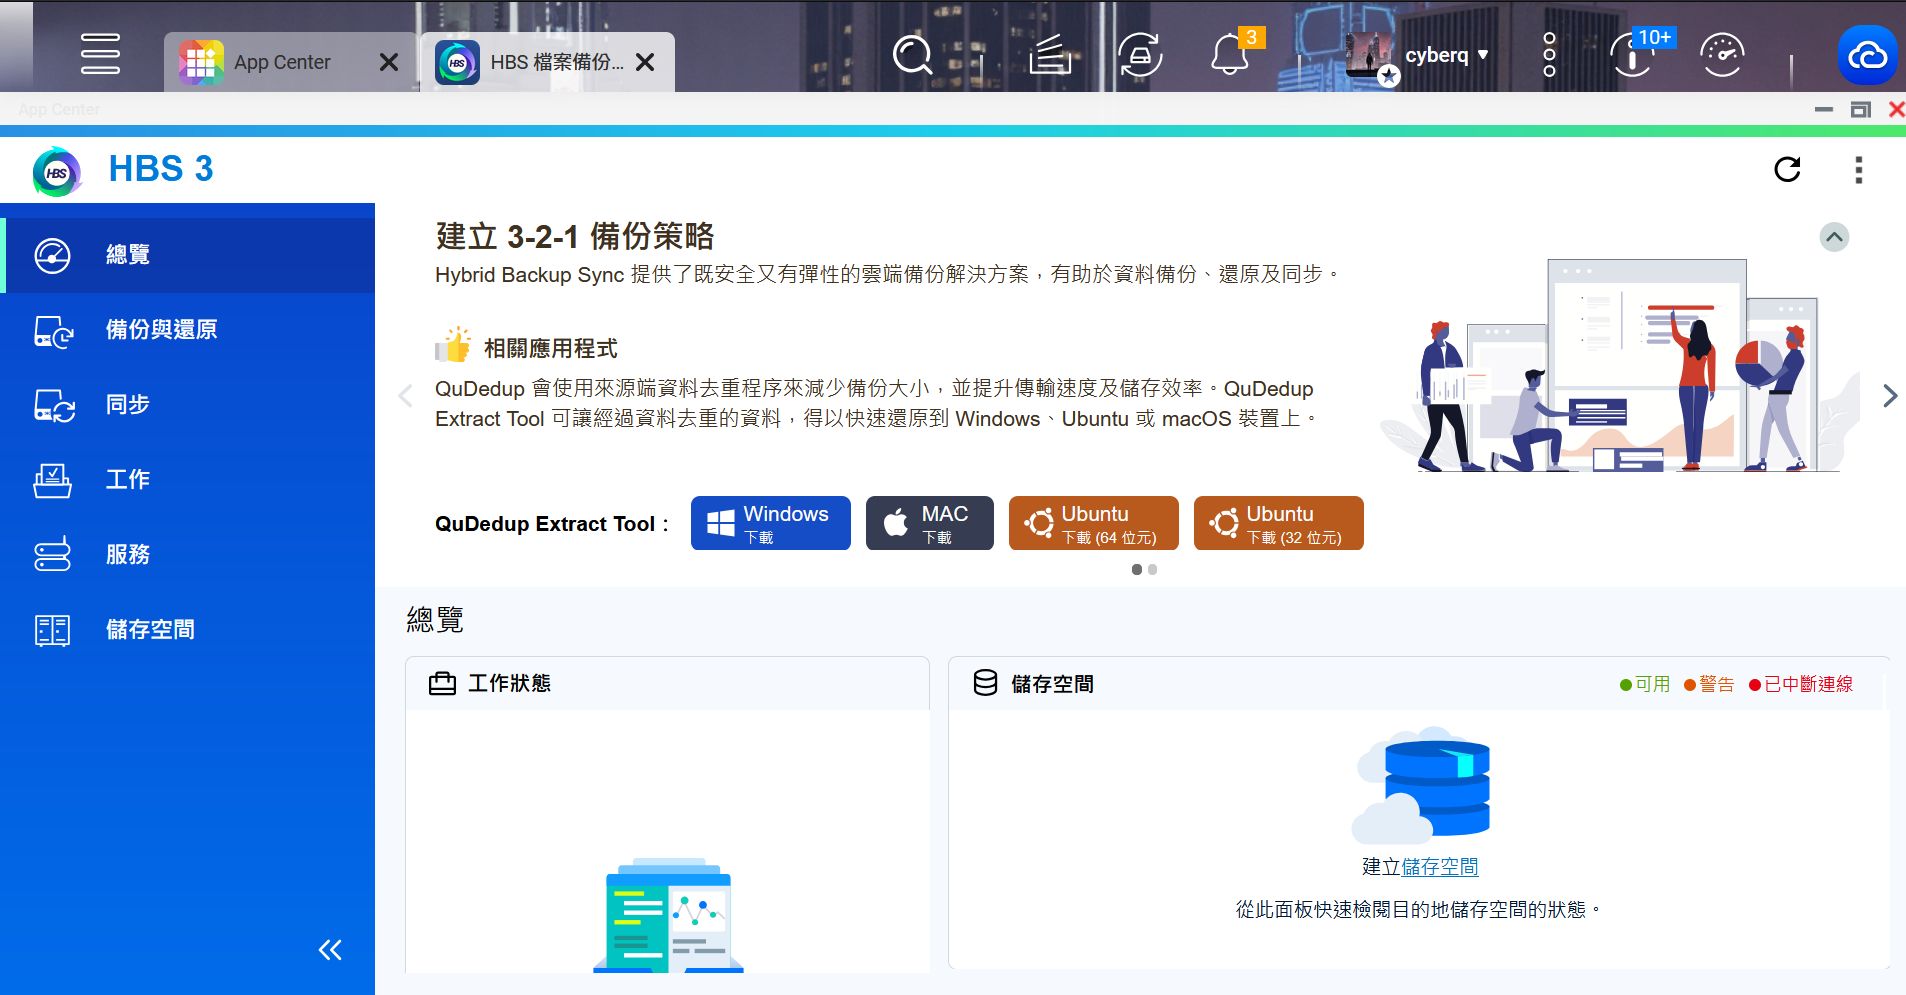Download Ubuntu 64 位元 Extract Tool

tap(1094, 523)
